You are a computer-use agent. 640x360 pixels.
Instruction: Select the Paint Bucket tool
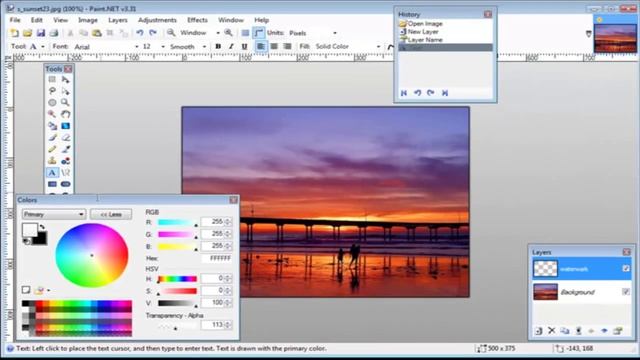tap(52, 126)
